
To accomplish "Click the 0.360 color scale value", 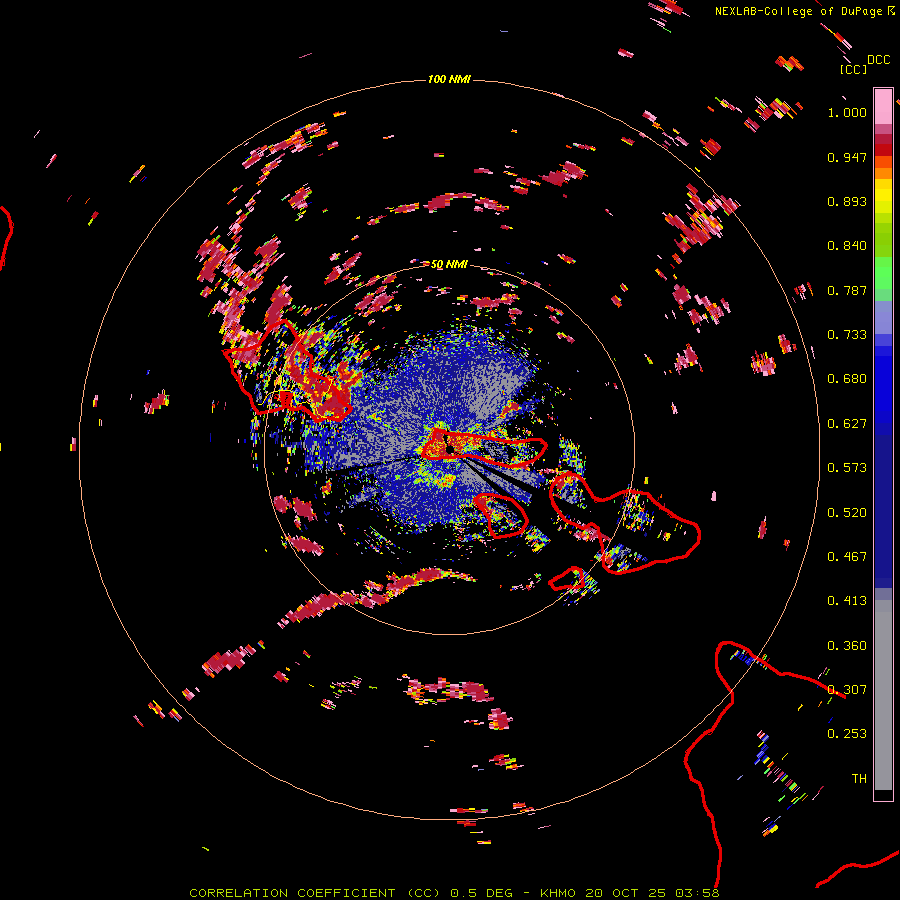I will [847, 646].
